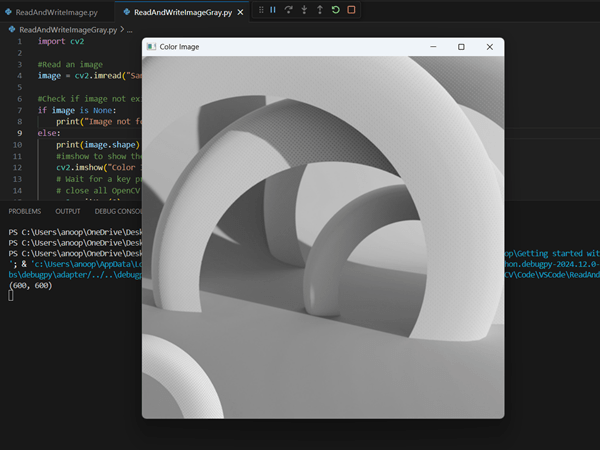Stop debugging with the red square
600x450 pixels.
tap(351, 10)
